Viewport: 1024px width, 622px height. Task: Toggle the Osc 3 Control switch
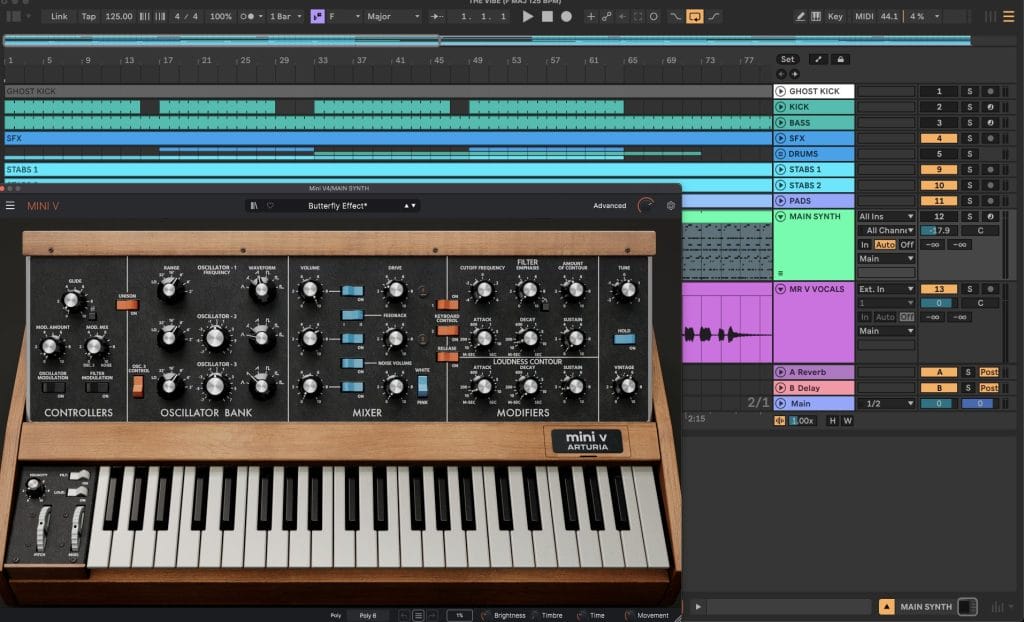(x=138, y=387)
